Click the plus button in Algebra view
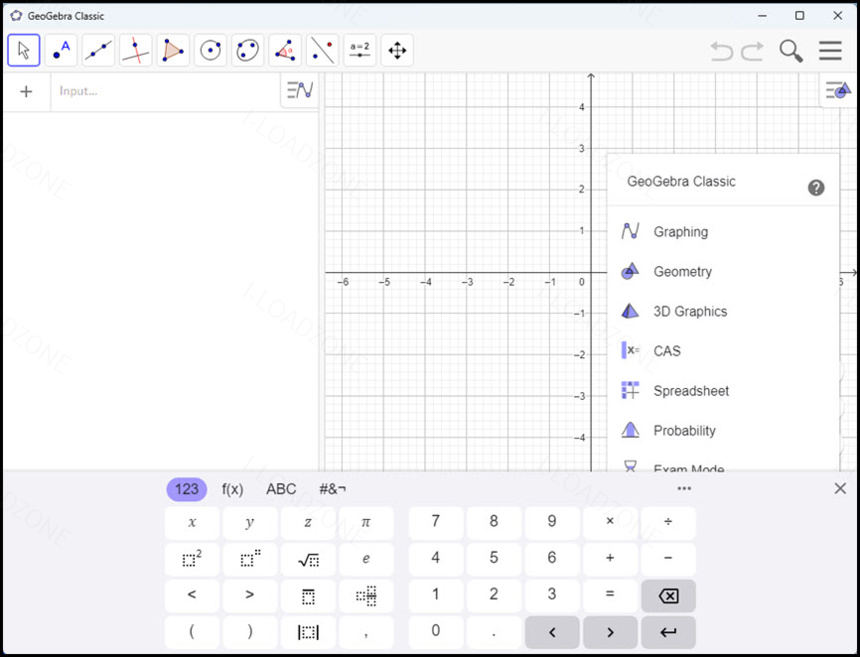The width and height of the screenshot is (860, 657). tap(26, 92)
